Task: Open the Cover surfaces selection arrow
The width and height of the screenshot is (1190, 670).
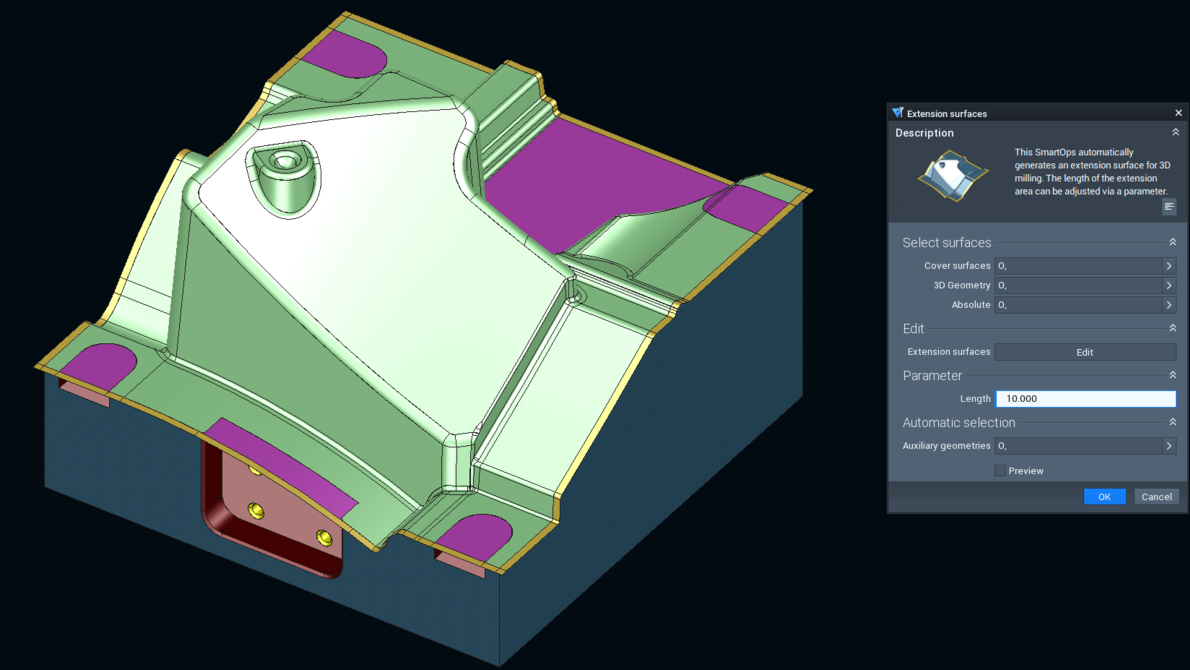Action: 1167,265
